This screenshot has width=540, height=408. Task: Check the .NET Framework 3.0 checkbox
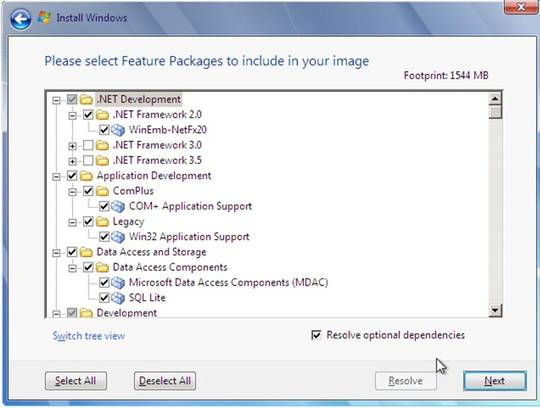(88, 145)
